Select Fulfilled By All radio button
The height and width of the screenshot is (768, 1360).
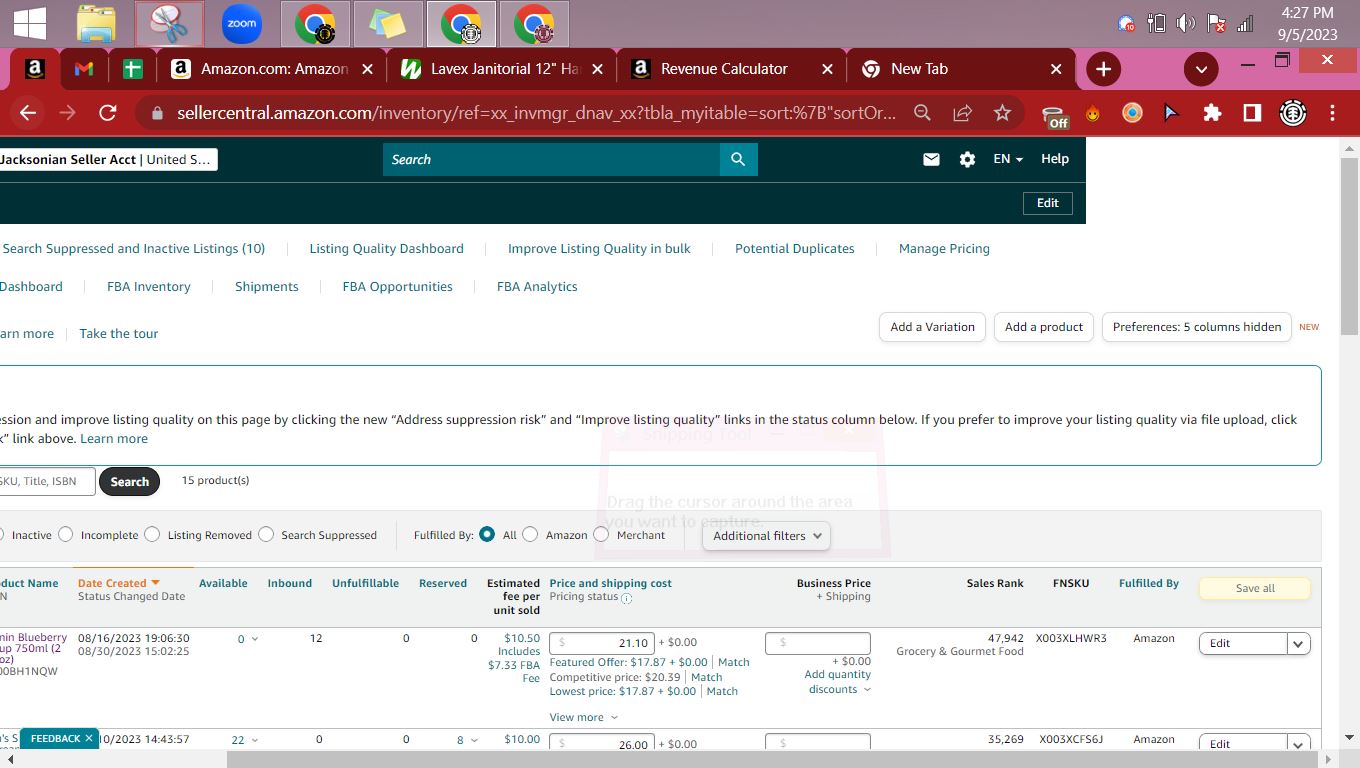(x=487, y=535)
